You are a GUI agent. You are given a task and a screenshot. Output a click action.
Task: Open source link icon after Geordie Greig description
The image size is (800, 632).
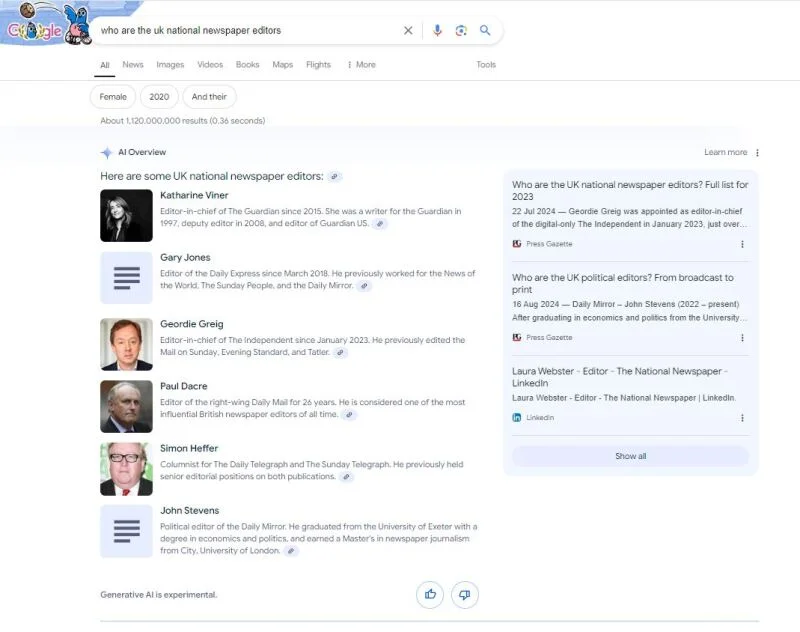click(x=340, y=352)
